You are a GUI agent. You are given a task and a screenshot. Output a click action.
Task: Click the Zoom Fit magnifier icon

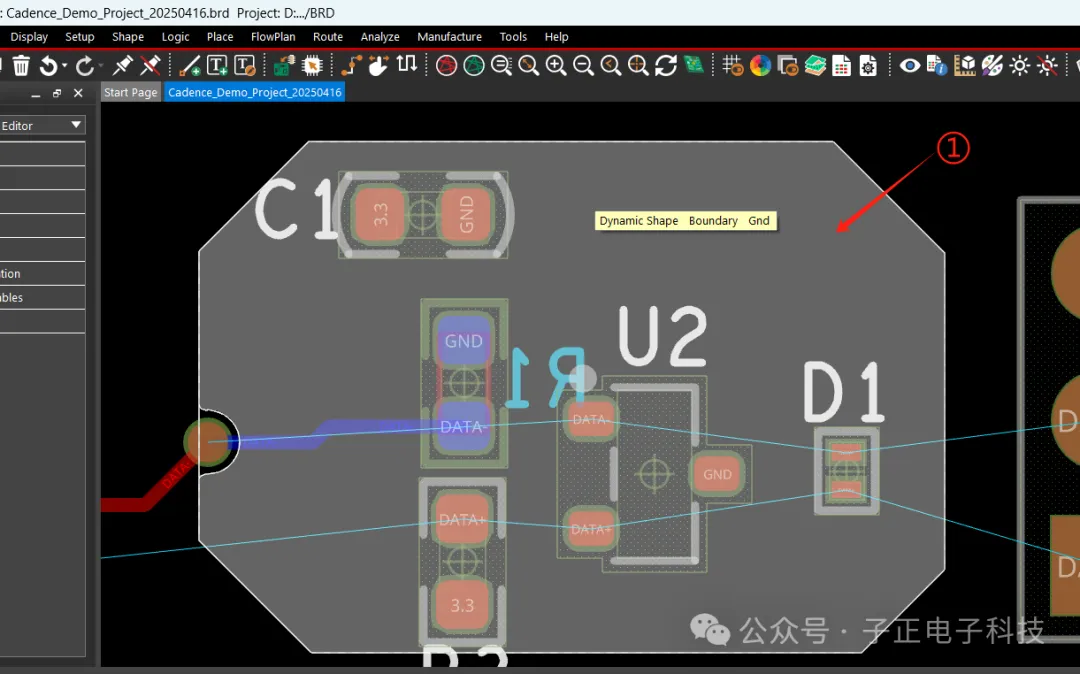pos(529,65)
